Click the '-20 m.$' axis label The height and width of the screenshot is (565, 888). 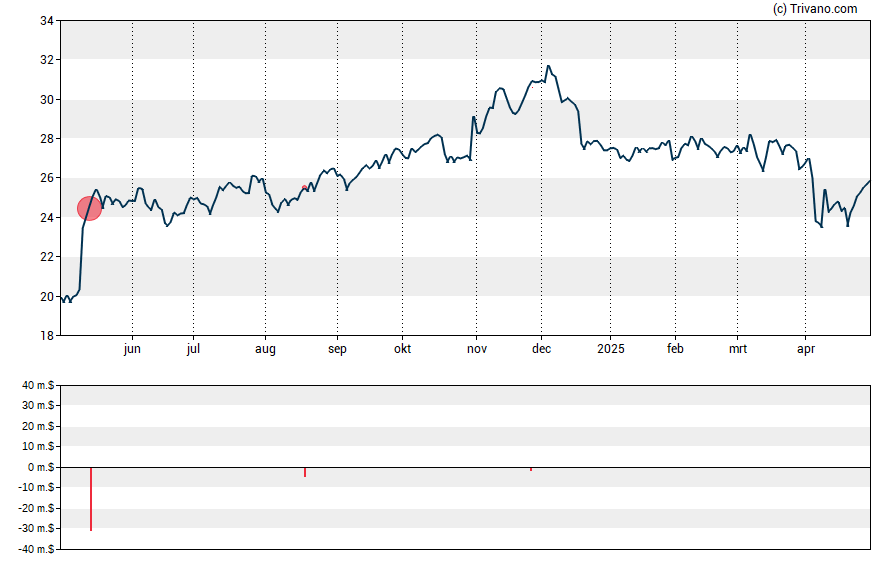(x=36, y=508)
